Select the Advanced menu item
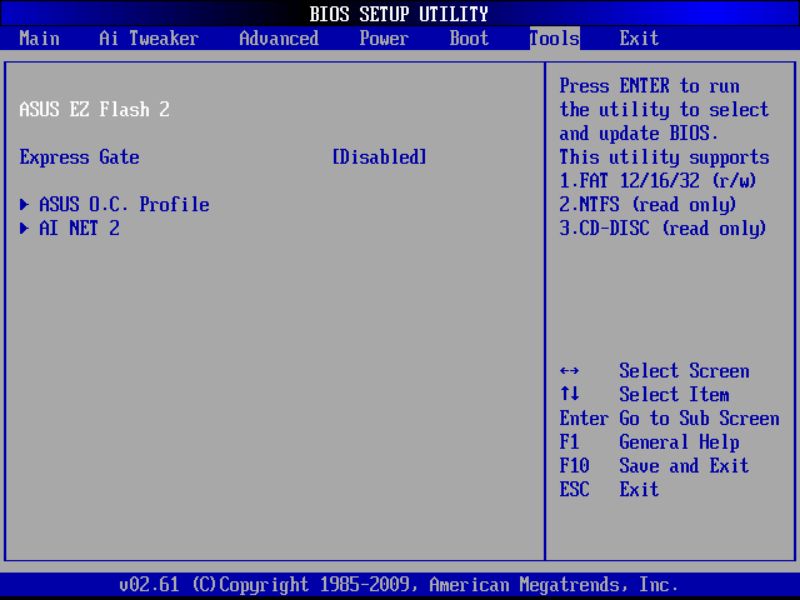Image resolution: width=800 pixels, height=600 pixels. (x=278, y=38)
